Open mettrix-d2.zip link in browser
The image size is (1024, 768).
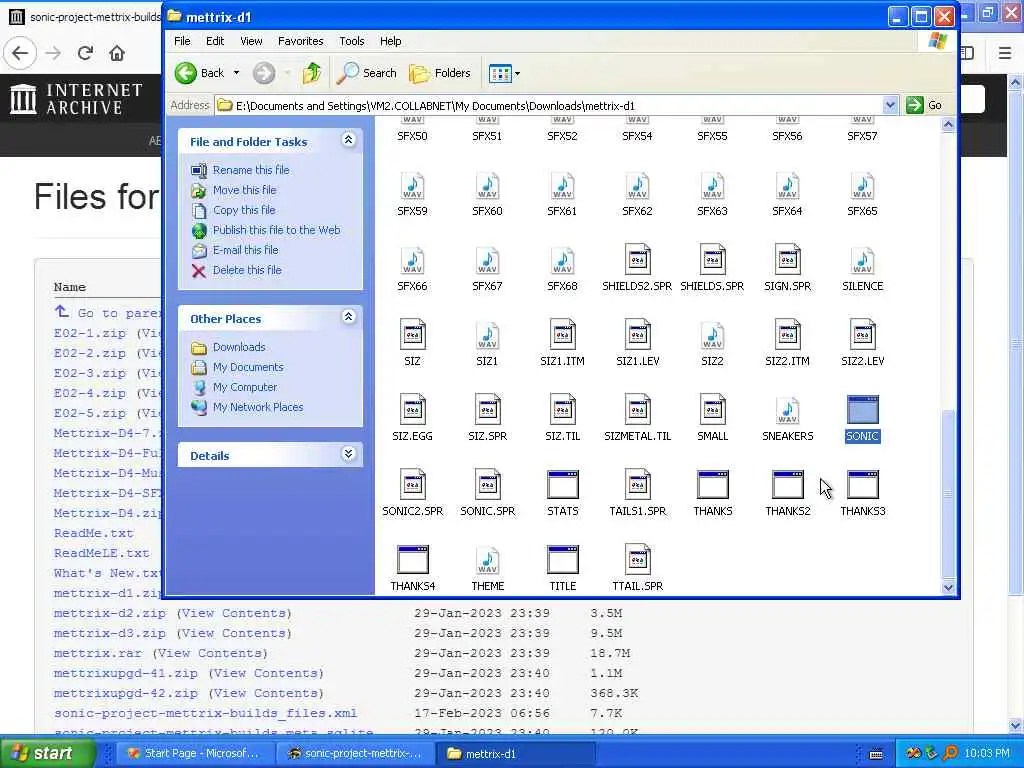tap(110, 613)
